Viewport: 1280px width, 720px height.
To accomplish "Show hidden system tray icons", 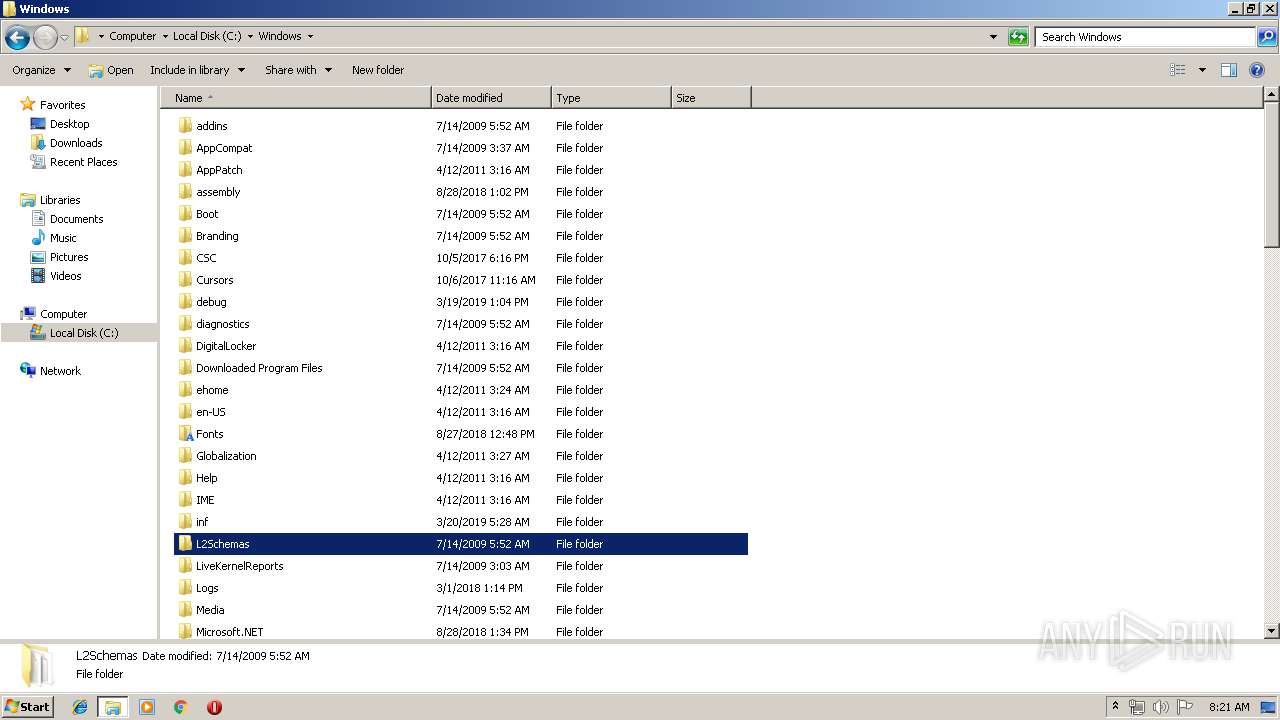I will [x=1115, y=707].
